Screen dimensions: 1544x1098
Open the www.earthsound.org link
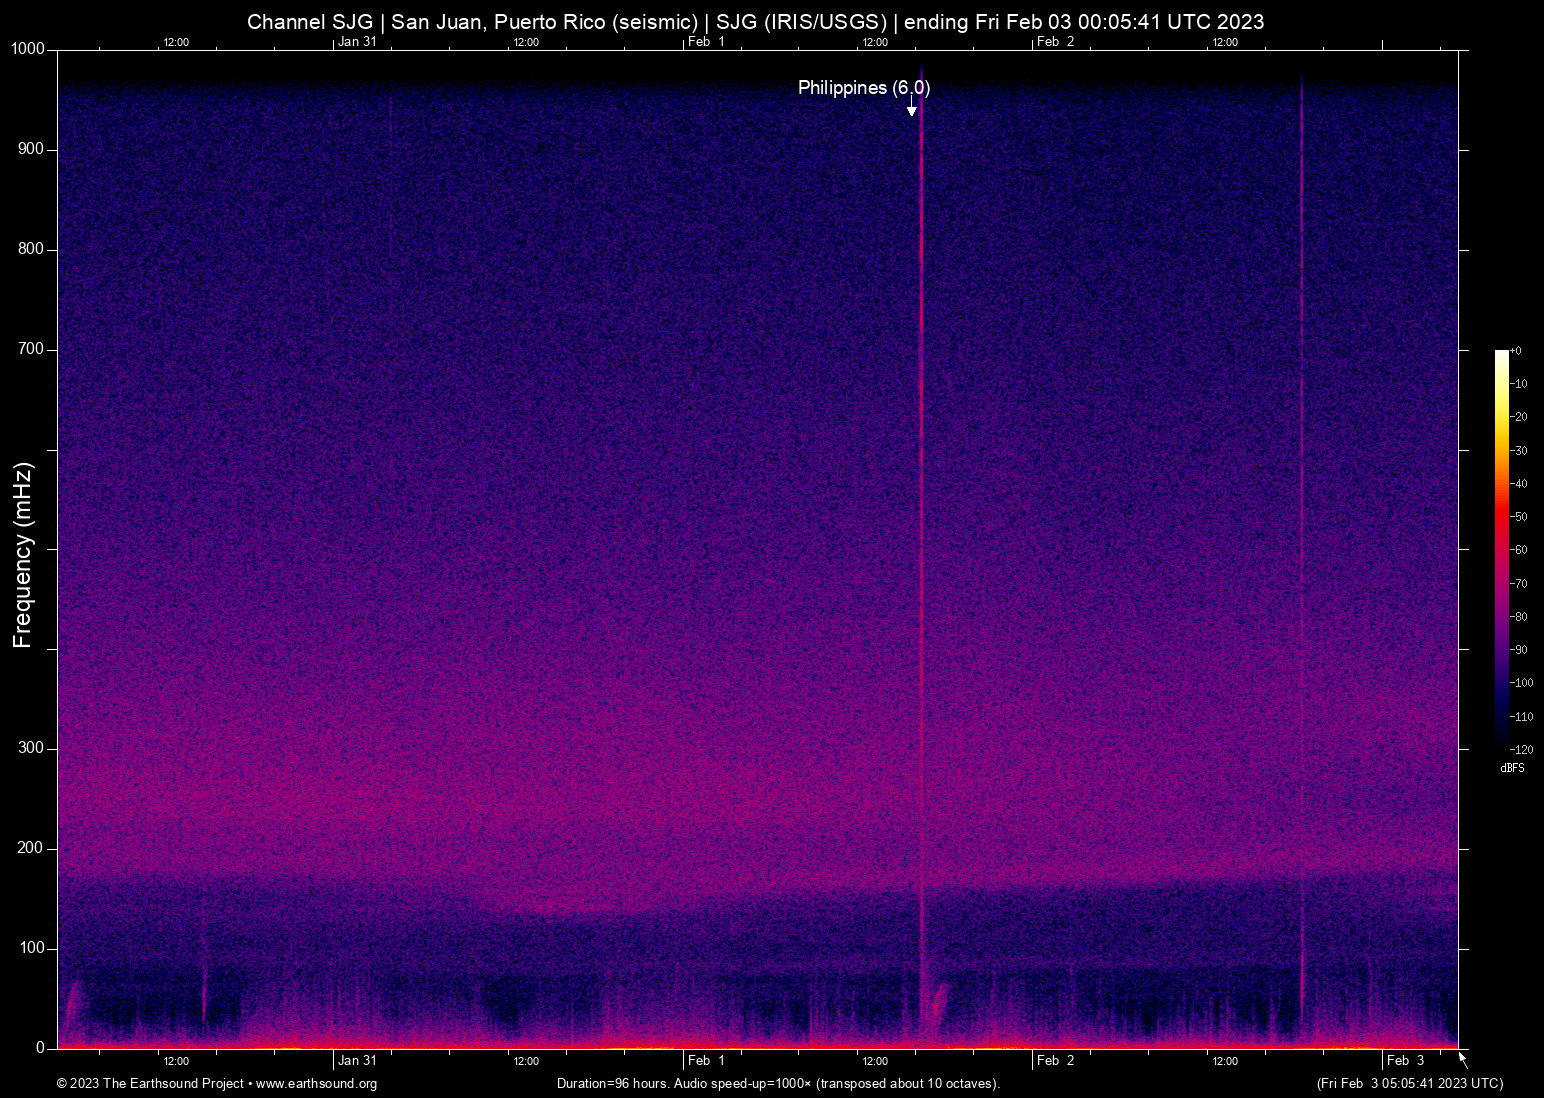(x=314, y=1083)
